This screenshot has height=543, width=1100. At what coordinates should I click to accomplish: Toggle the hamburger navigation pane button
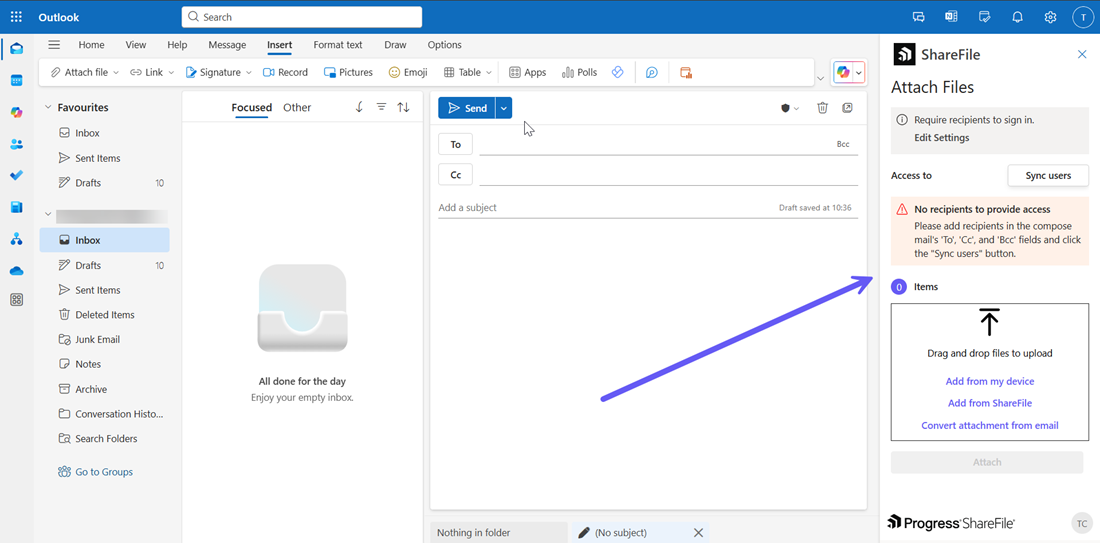(x=54, y=45)
